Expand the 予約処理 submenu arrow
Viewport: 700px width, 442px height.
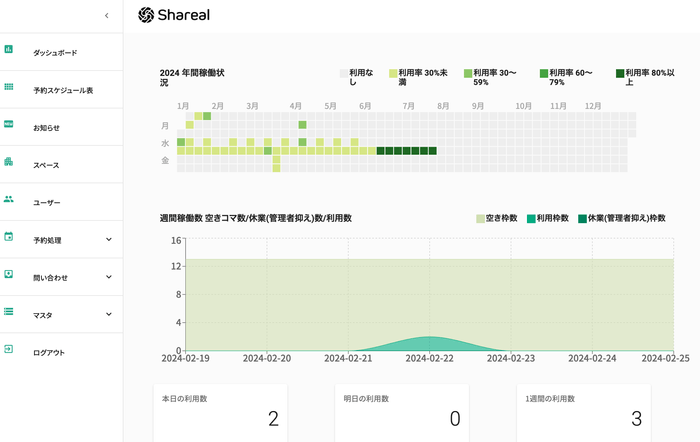pyautogui.click(x=108, y=240)
